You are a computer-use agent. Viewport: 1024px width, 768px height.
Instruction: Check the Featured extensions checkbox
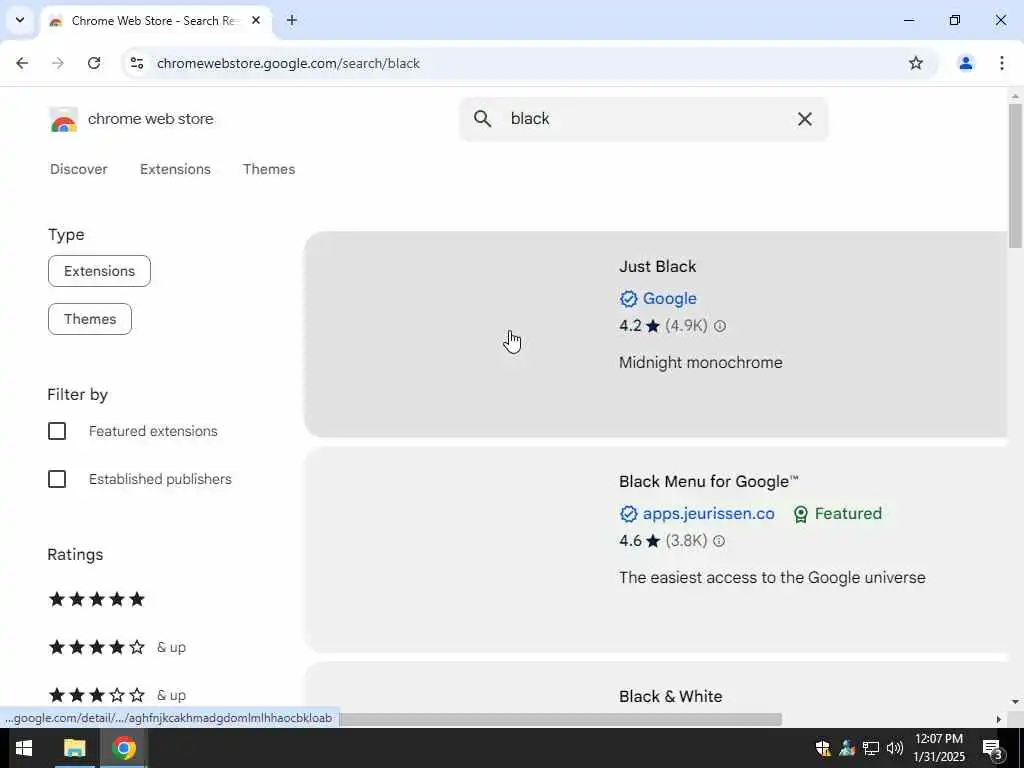[57, 431]
